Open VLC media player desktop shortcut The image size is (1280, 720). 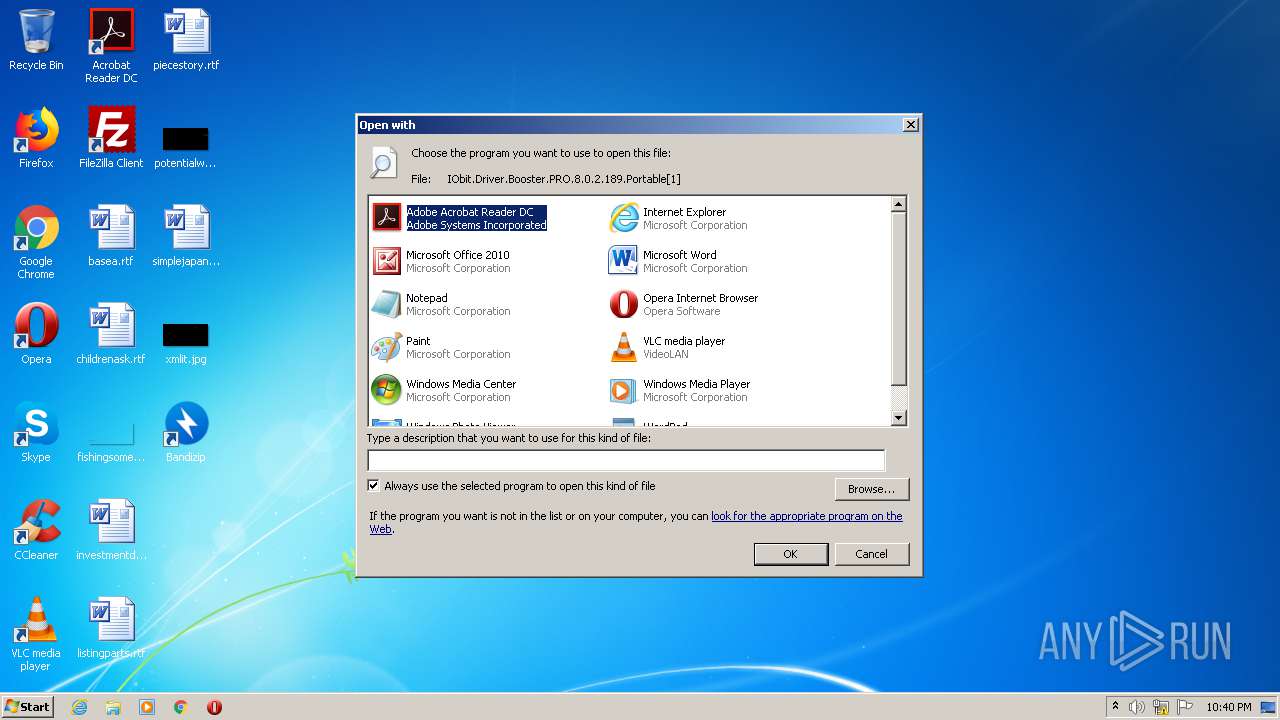click(36, 634)
